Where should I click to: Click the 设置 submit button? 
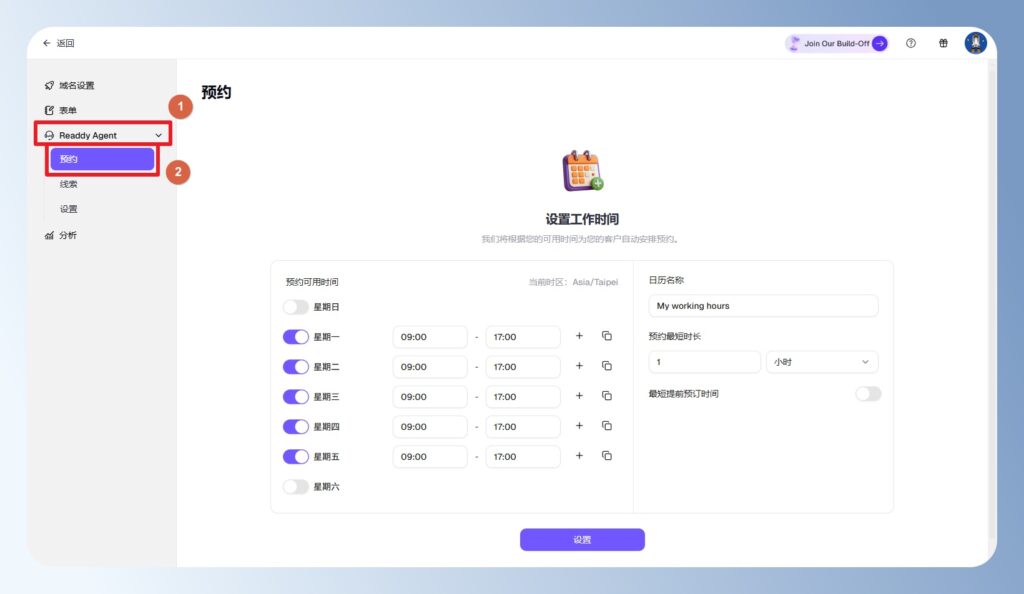582,539
